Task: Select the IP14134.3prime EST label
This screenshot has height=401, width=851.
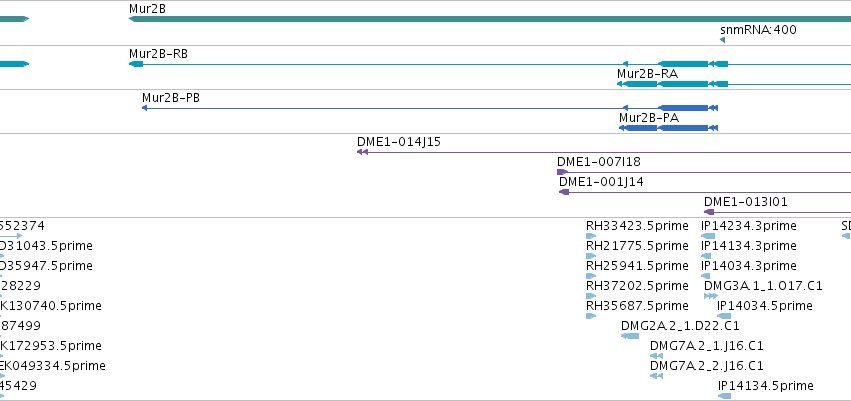Action: [x=749, y=246]
